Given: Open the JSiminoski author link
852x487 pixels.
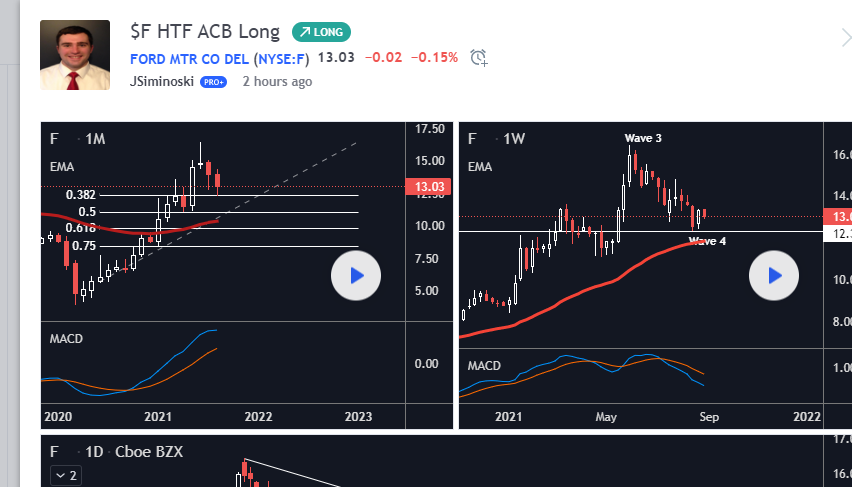Looking at the screenshot, I should point(162,82).
